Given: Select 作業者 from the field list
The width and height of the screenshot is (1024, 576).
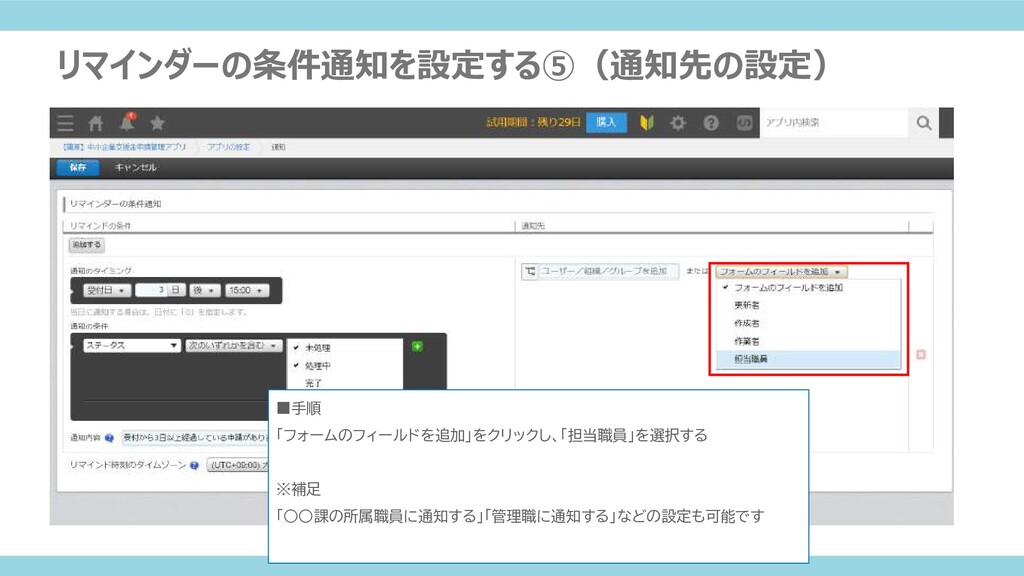Looking at the screenshot, I should [x=808, y=342].
